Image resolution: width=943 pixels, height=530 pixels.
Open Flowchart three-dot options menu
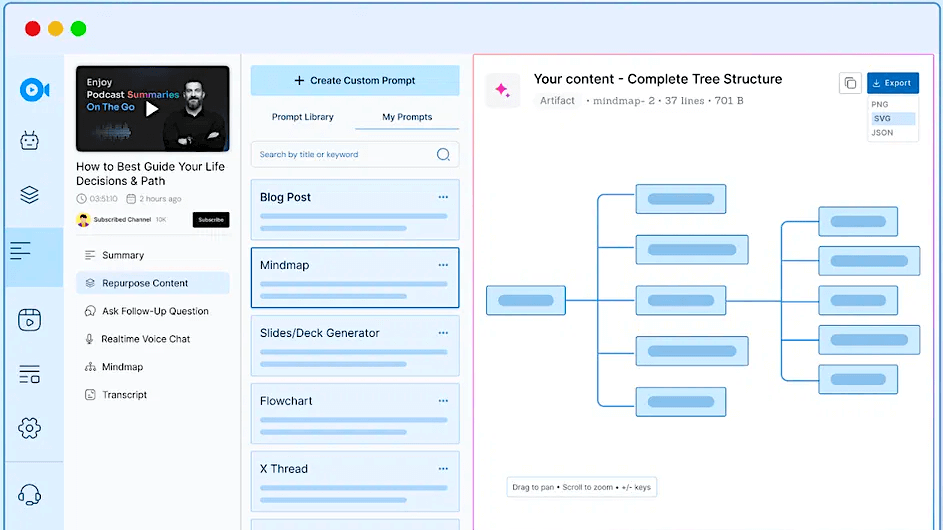(x=443, y=401)
